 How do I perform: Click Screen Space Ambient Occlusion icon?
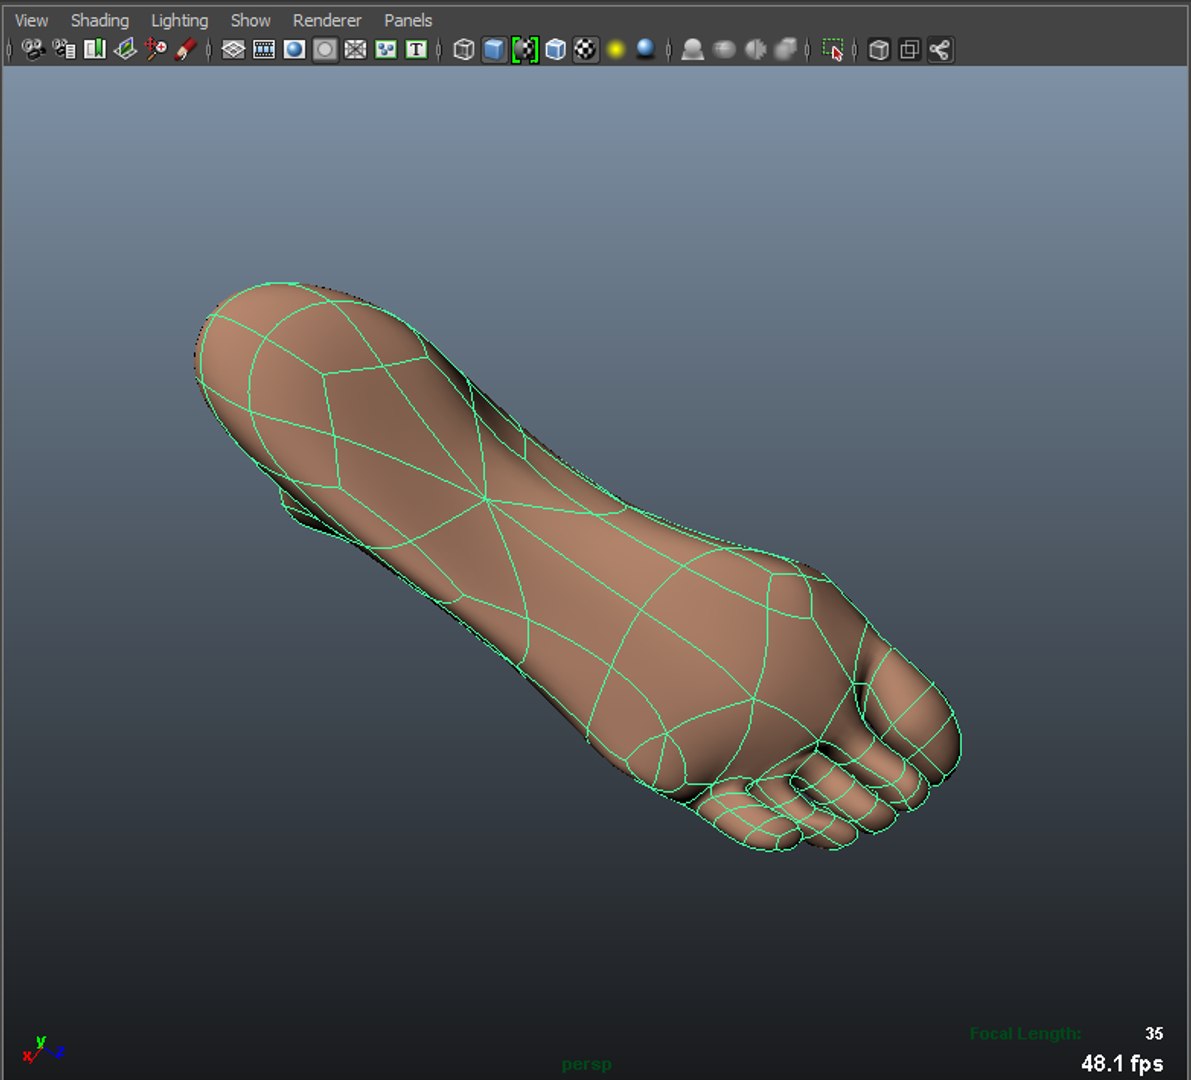coord(693,50)
